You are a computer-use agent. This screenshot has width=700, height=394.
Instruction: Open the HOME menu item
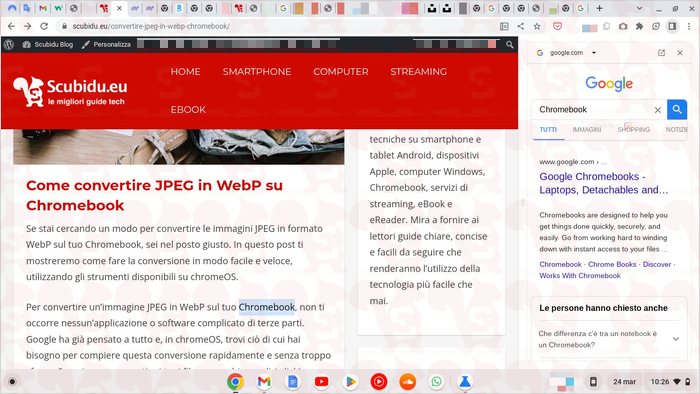coord(185,71)
